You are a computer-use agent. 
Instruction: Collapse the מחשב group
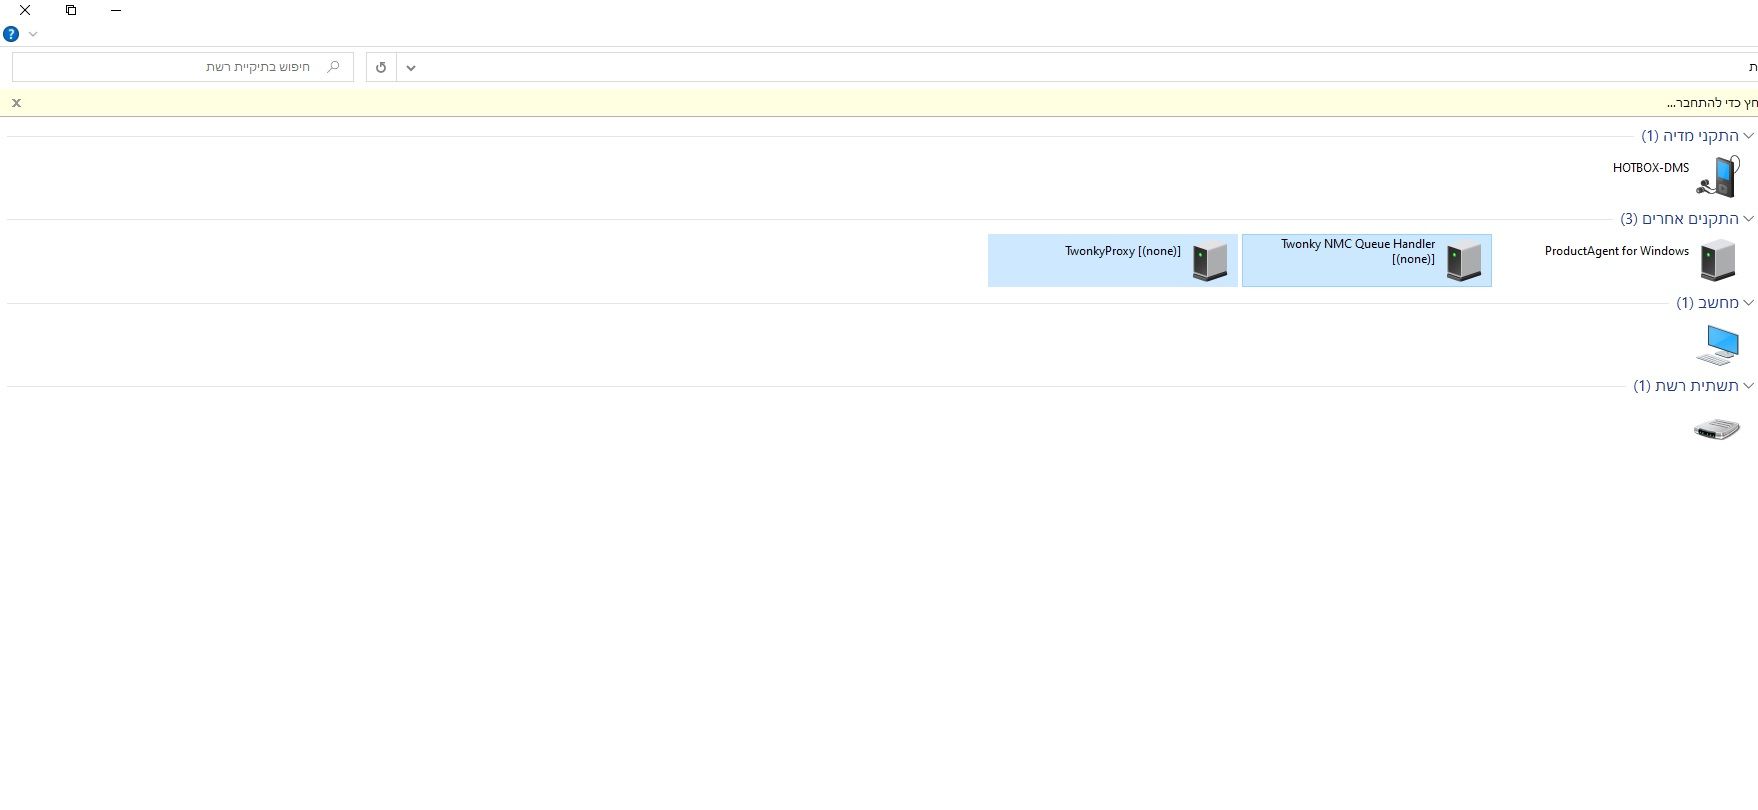[x=1748, y=303]
